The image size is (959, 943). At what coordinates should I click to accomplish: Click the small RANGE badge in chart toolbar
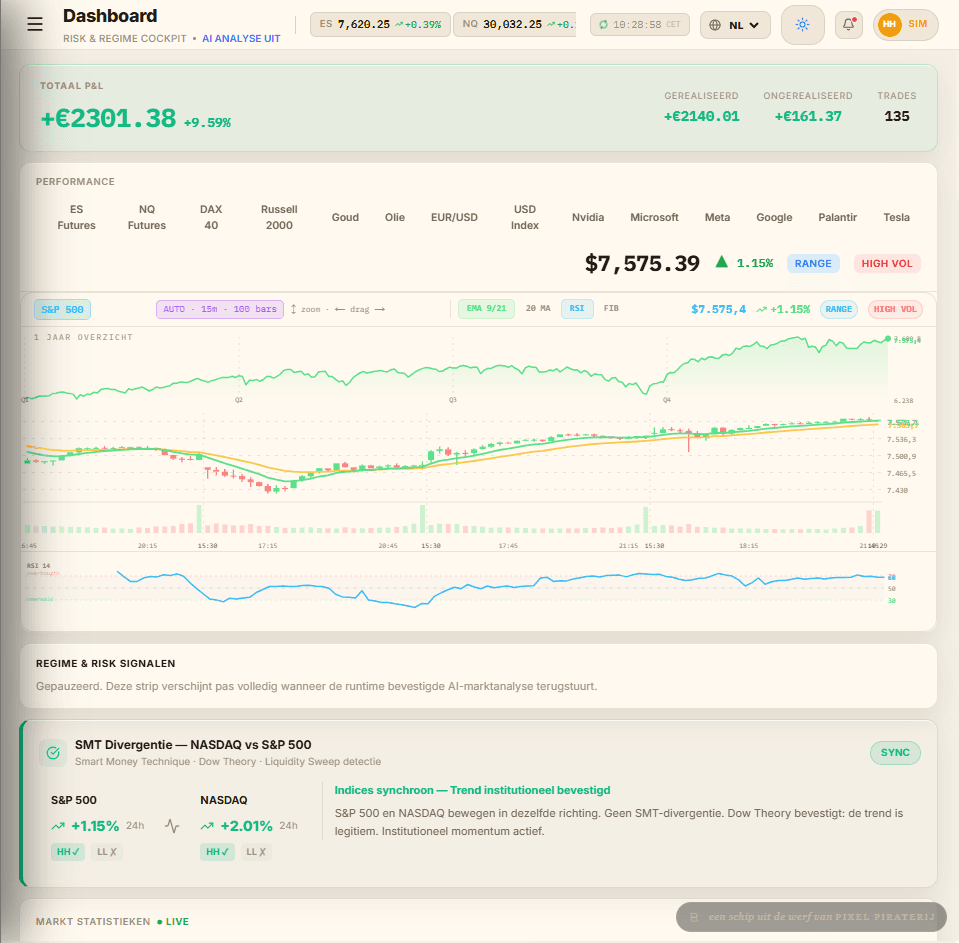(839, 309)
